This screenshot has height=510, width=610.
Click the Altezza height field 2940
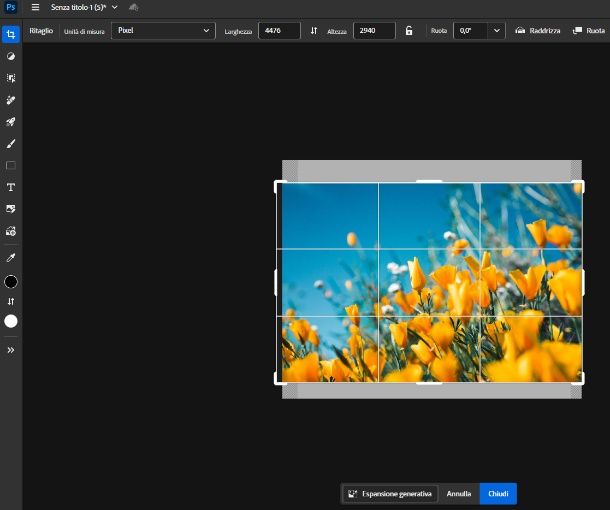(x=374, y=30)
